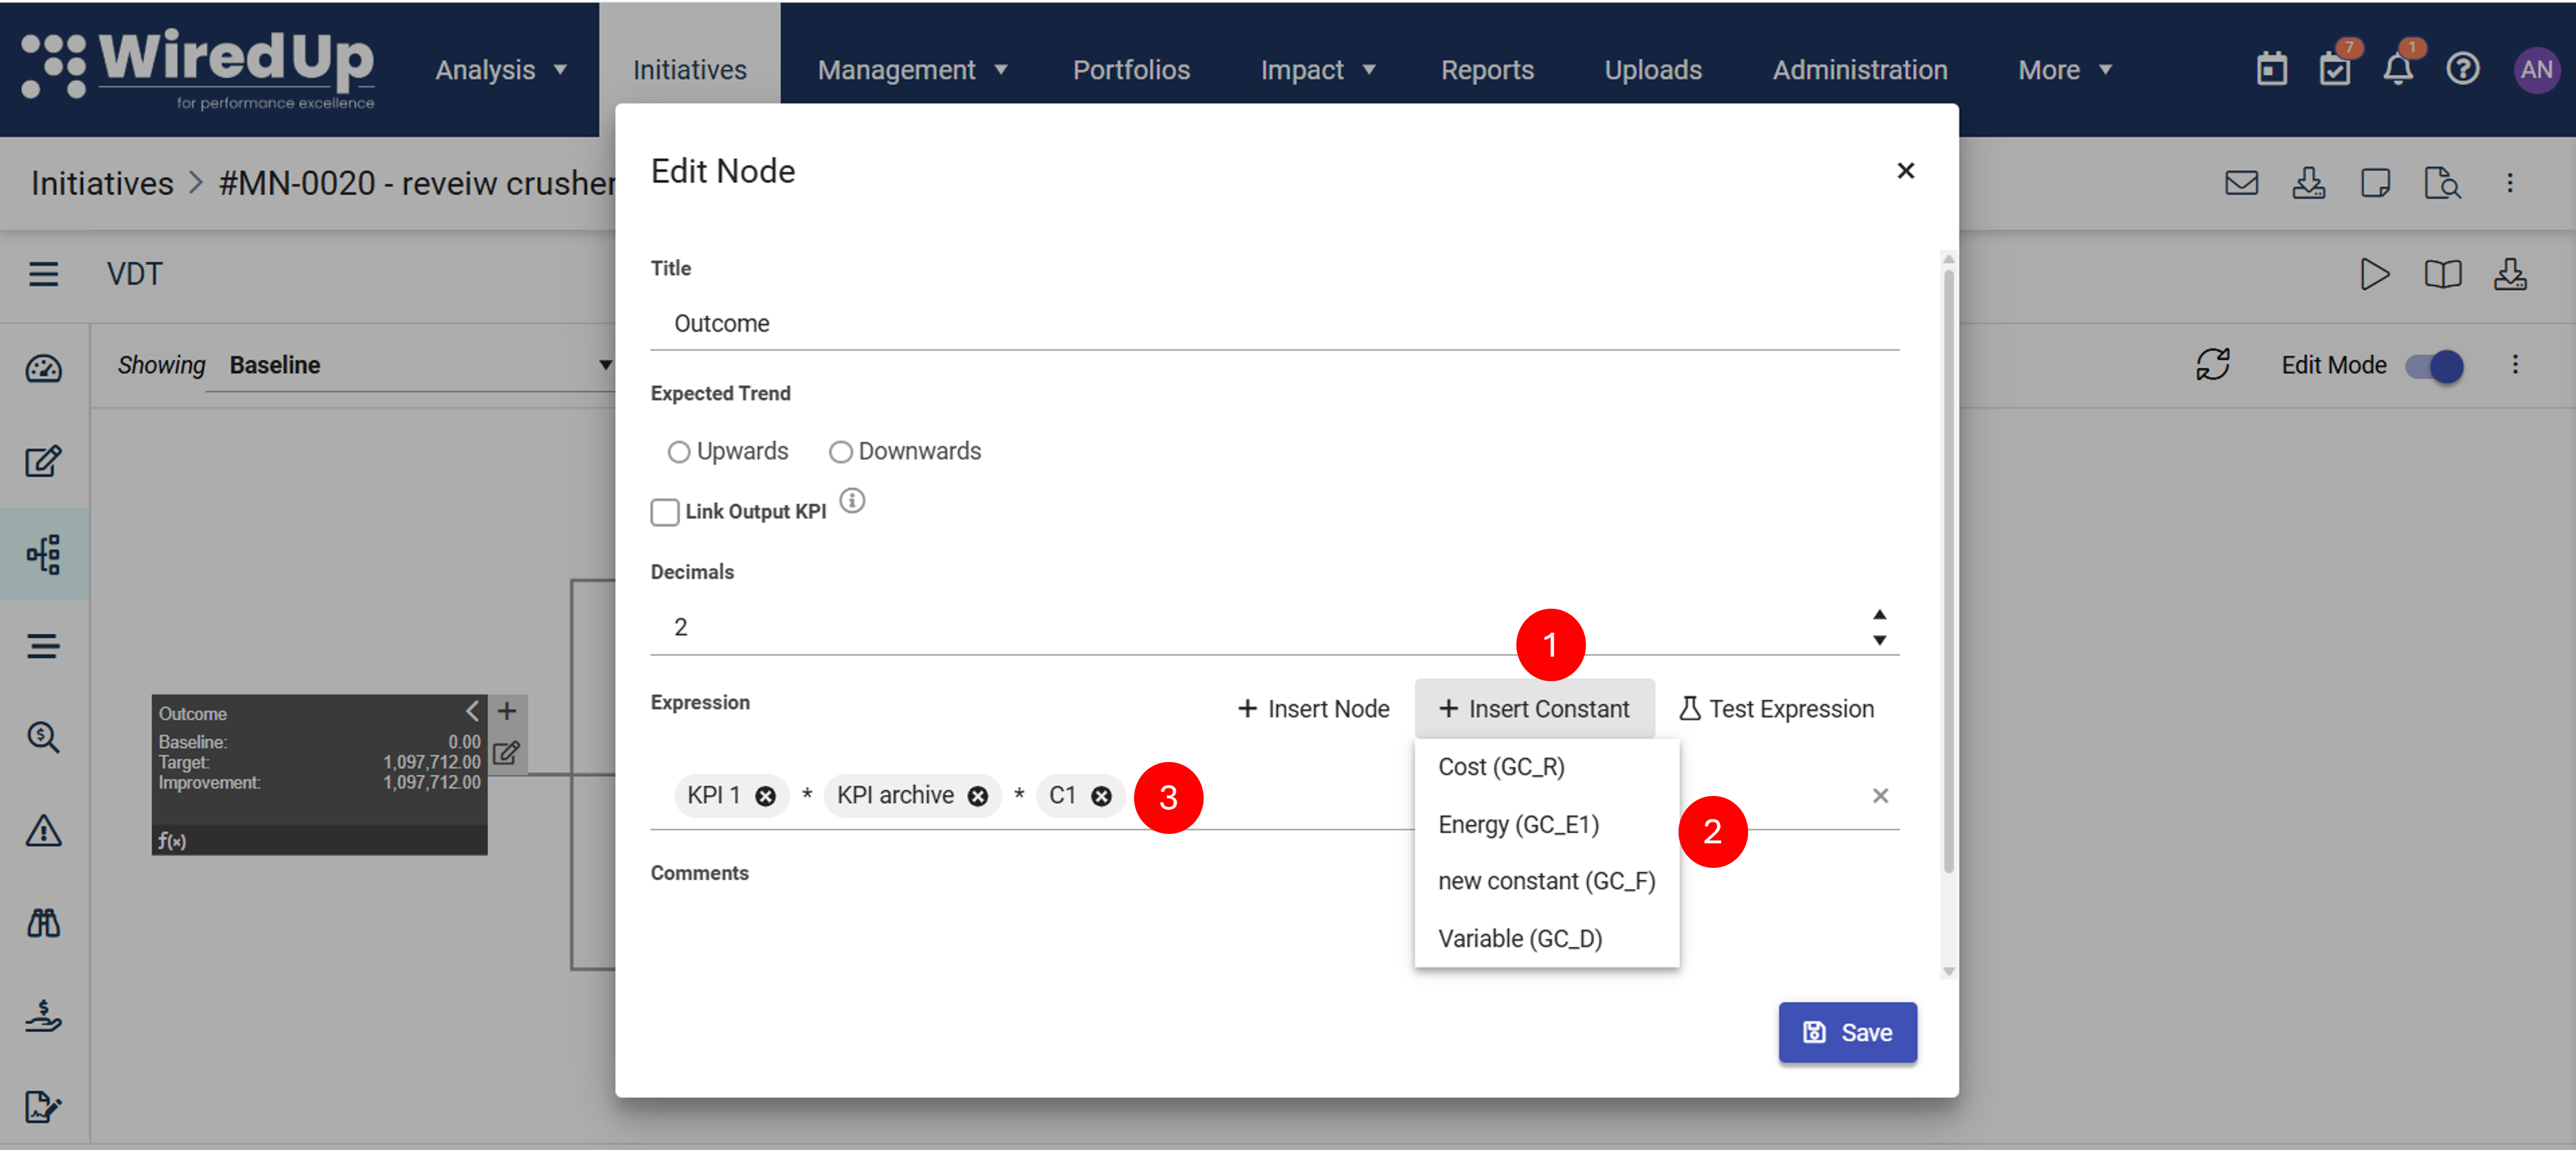Open the Administration tab
The height and width of the screenshot is (1150, 2576).
(x=1860, y=70)
